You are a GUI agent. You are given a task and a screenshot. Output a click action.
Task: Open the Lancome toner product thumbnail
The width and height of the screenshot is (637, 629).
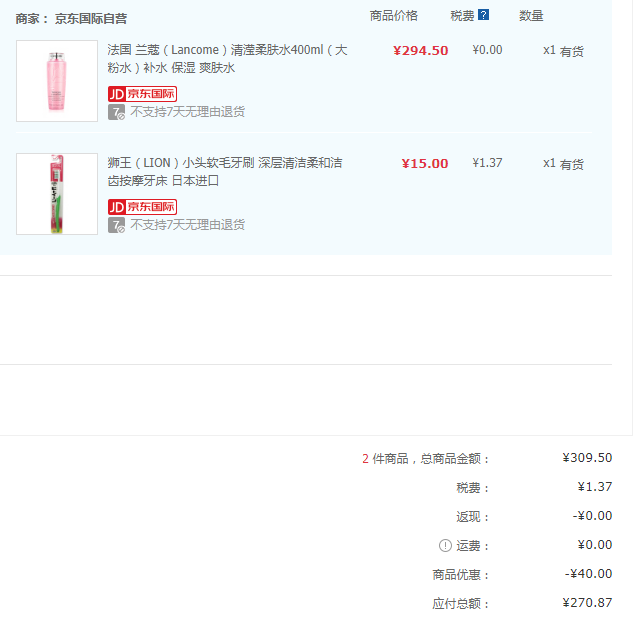pyautogui.click(x=57, y=81)
